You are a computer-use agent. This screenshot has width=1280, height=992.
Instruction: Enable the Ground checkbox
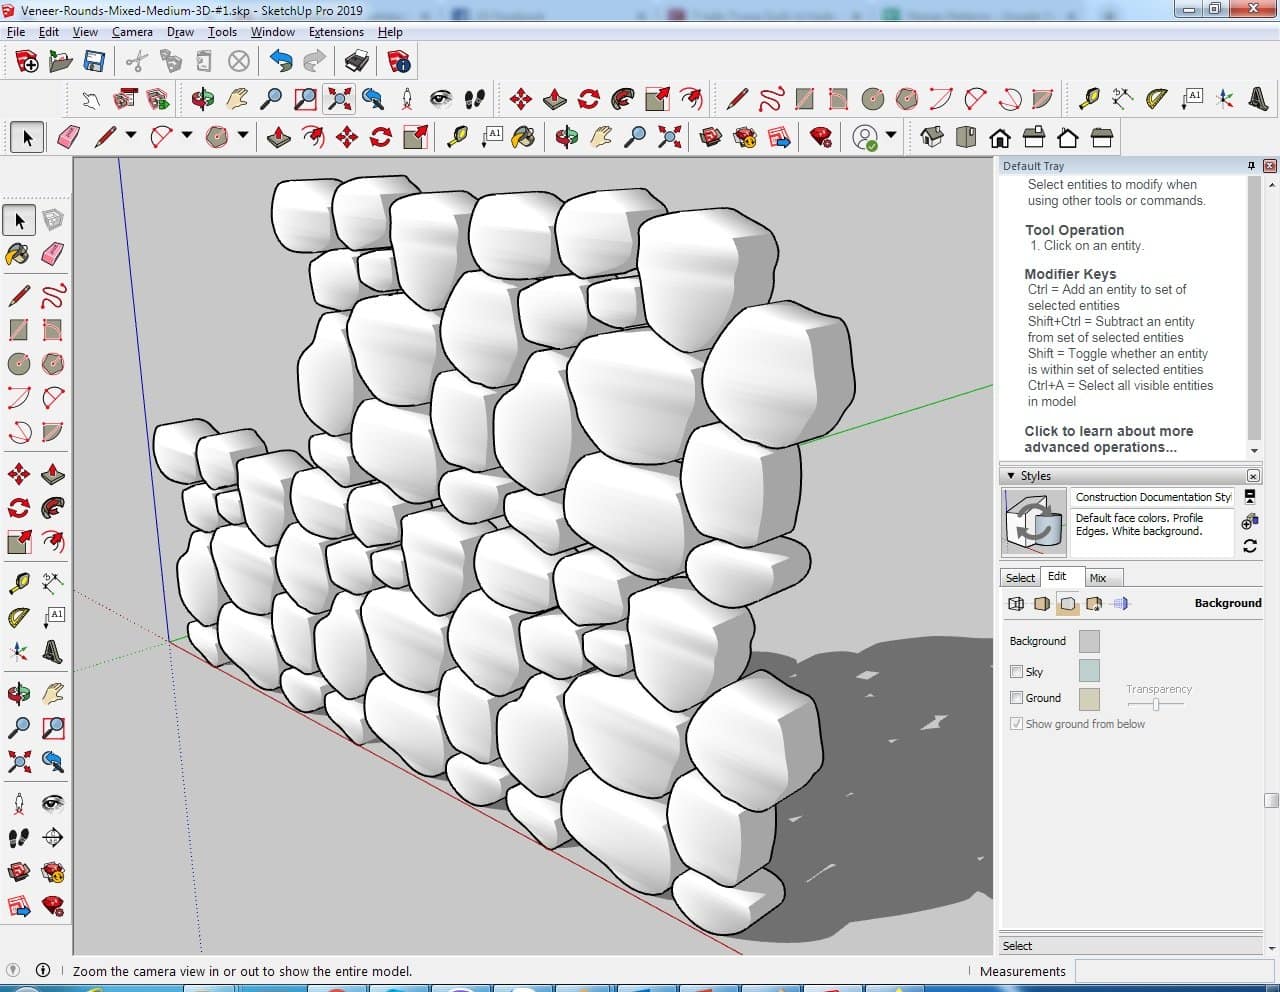pyautogui.click(x=1016, y=698)
